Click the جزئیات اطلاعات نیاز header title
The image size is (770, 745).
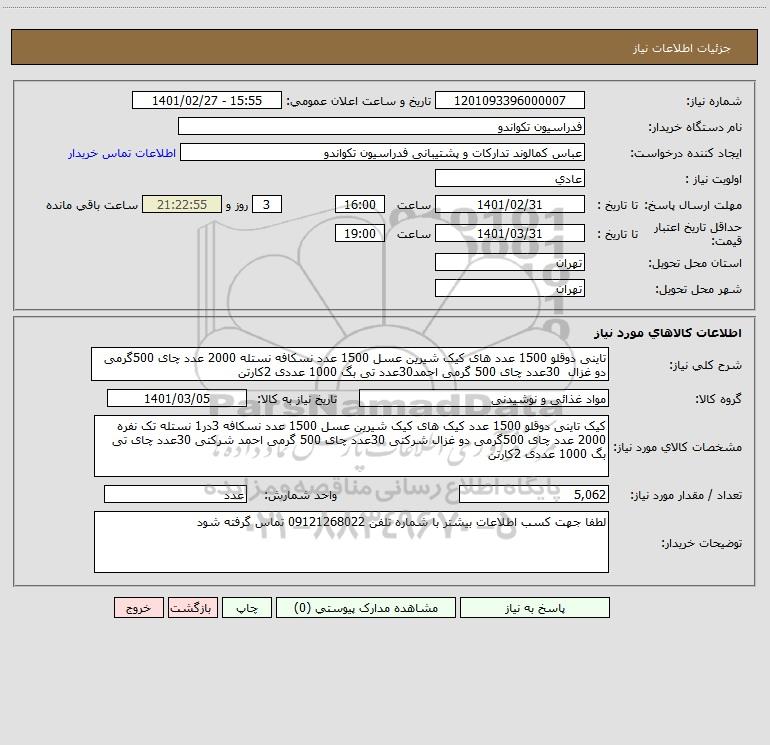(682, 48)
